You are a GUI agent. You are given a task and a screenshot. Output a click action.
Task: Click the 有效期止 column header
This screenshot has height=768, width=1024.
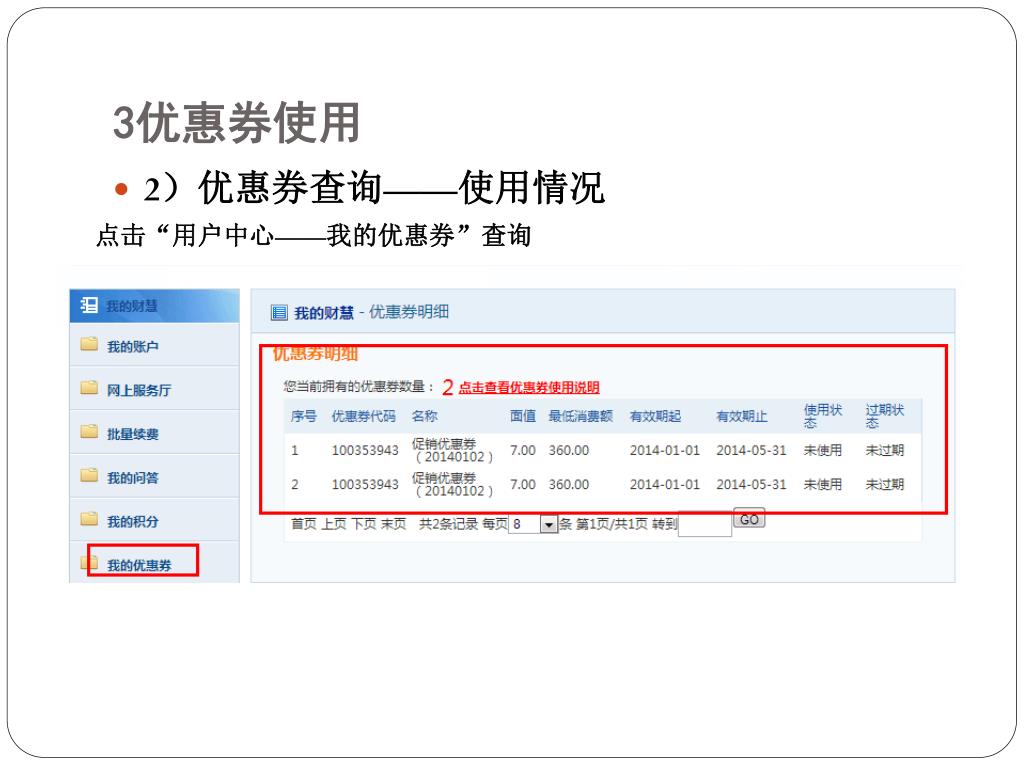[742, 416]
